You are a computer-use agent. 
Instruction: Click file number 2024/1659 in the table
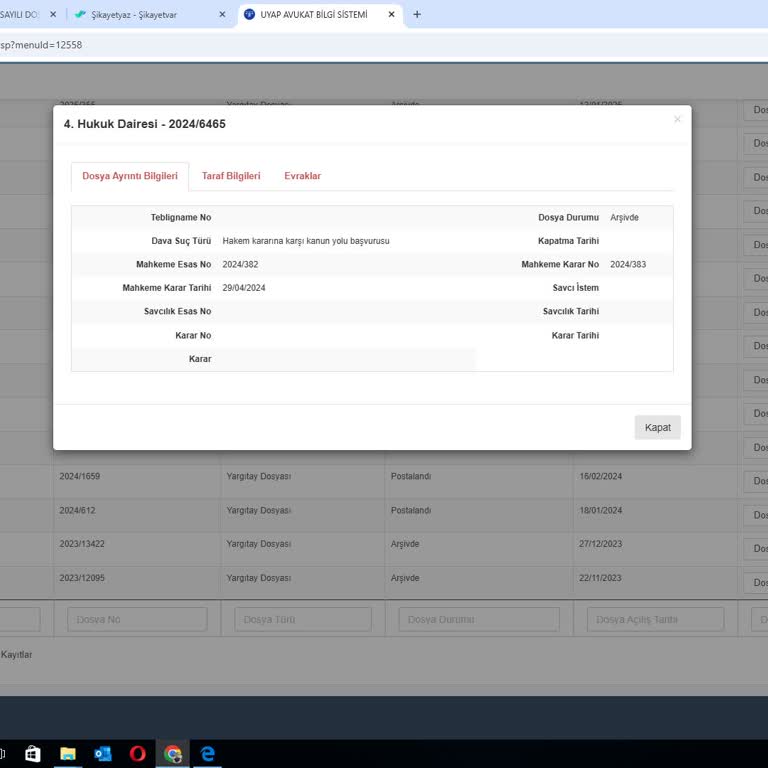click(x=80, y=476)
